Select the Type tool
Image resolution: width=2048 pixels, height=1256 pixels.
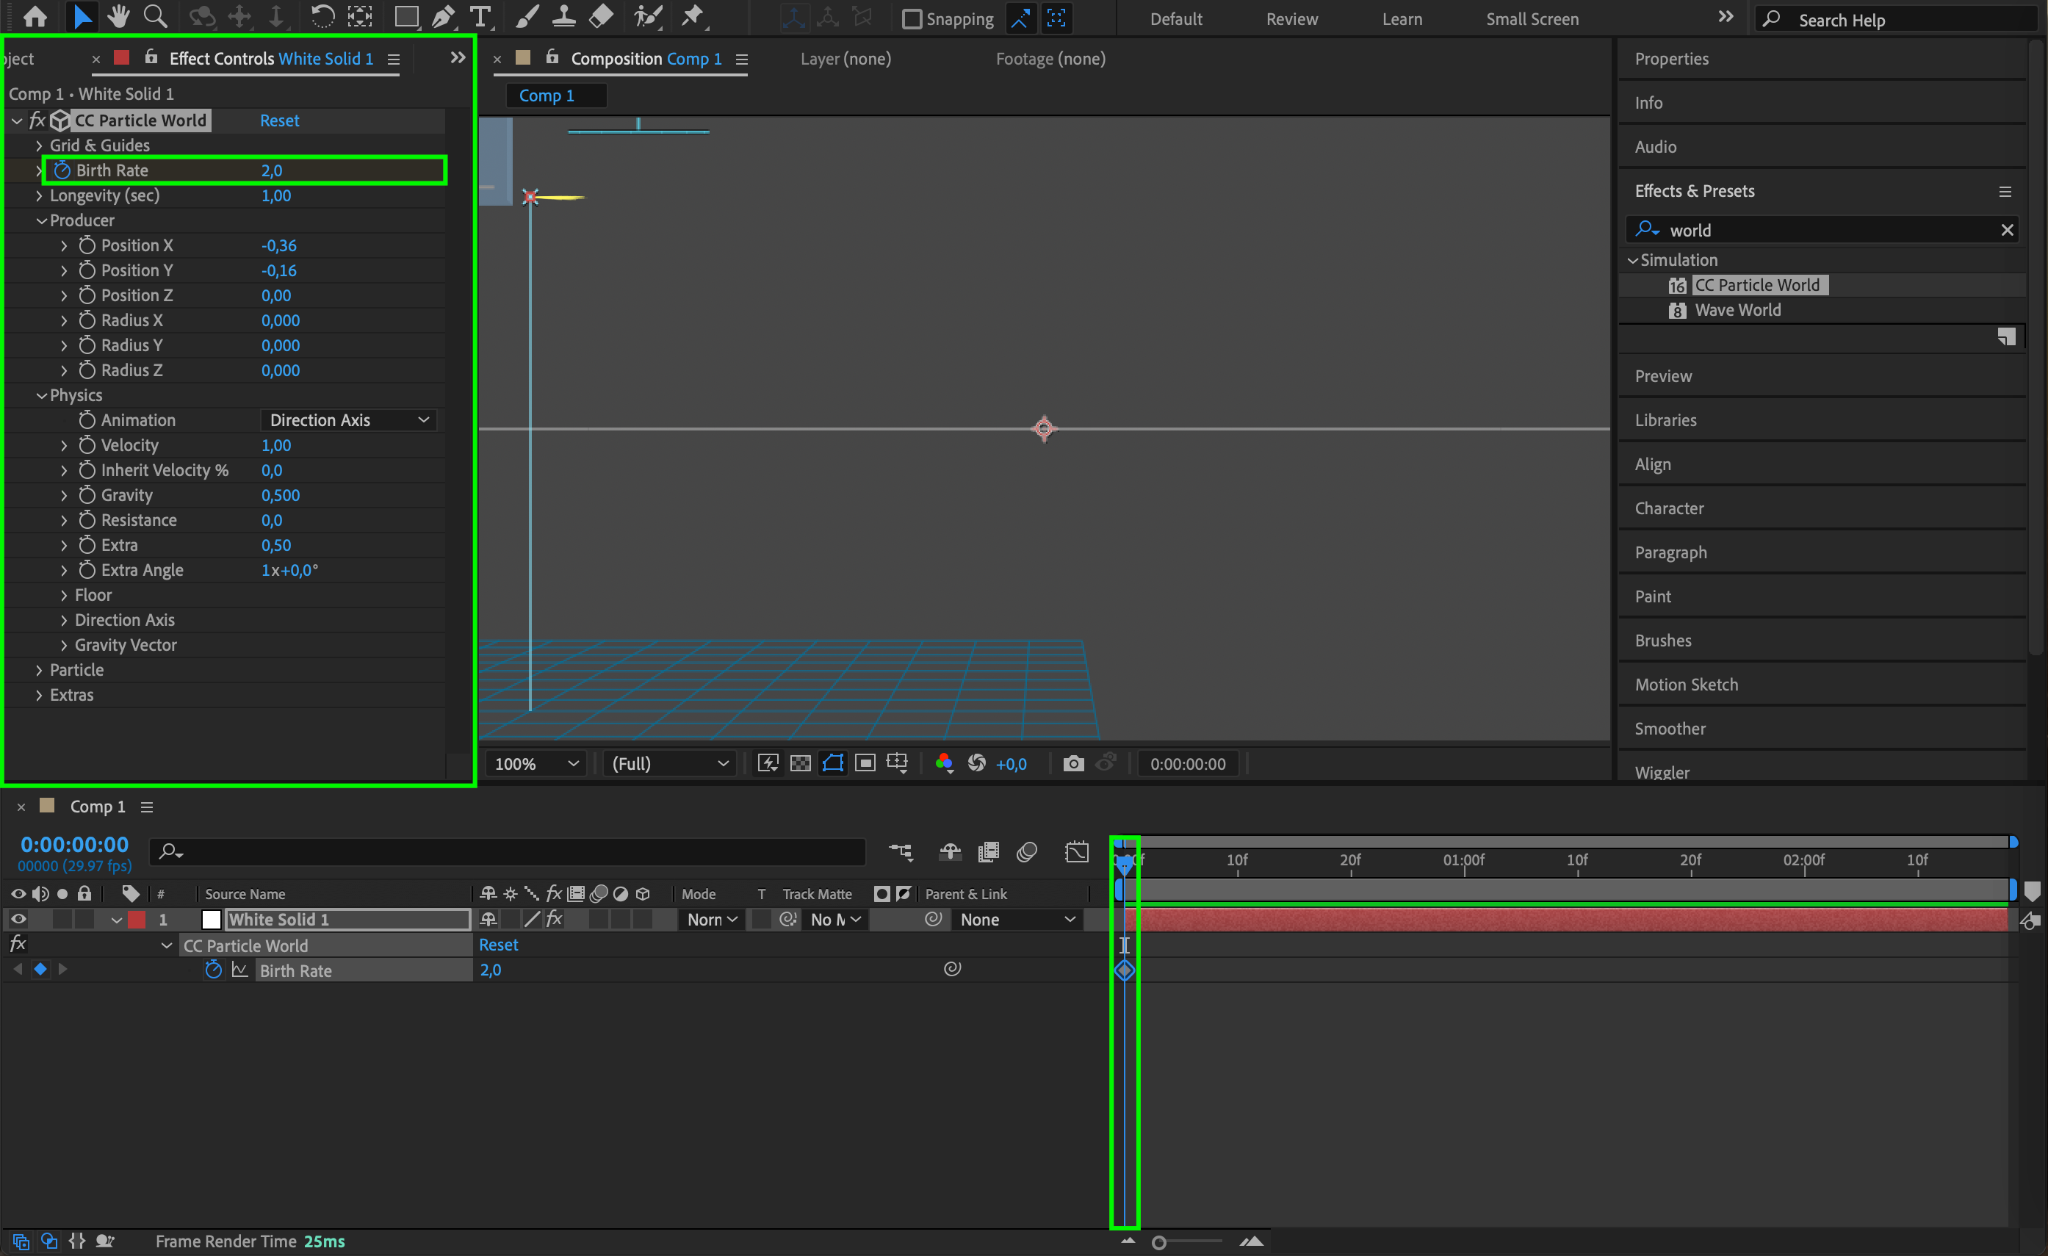tap(480, 16)
